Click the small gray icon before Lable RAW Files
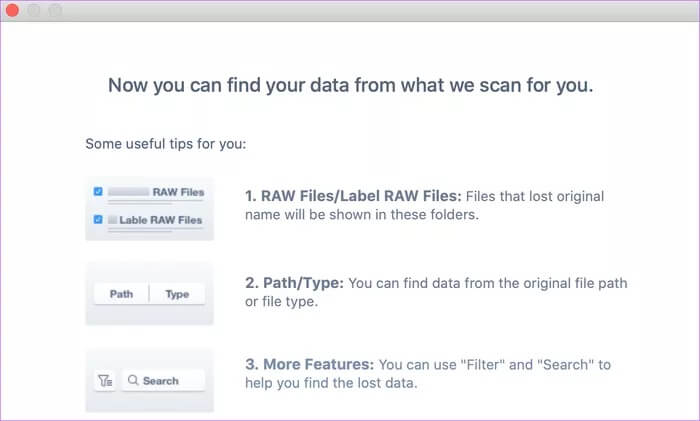 tap(112, 220)
